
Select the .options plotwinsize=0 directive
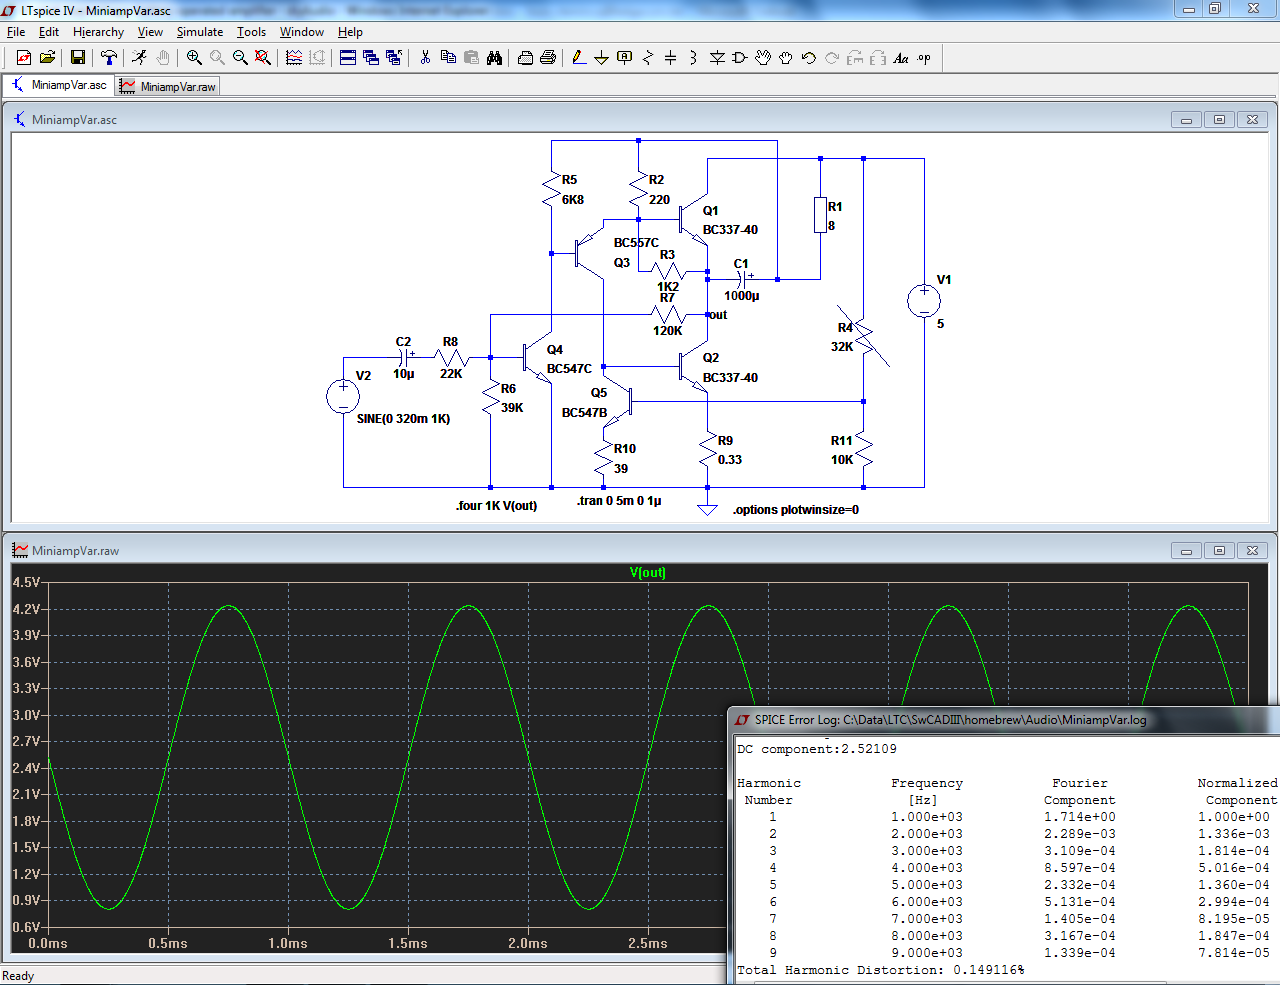795,510
